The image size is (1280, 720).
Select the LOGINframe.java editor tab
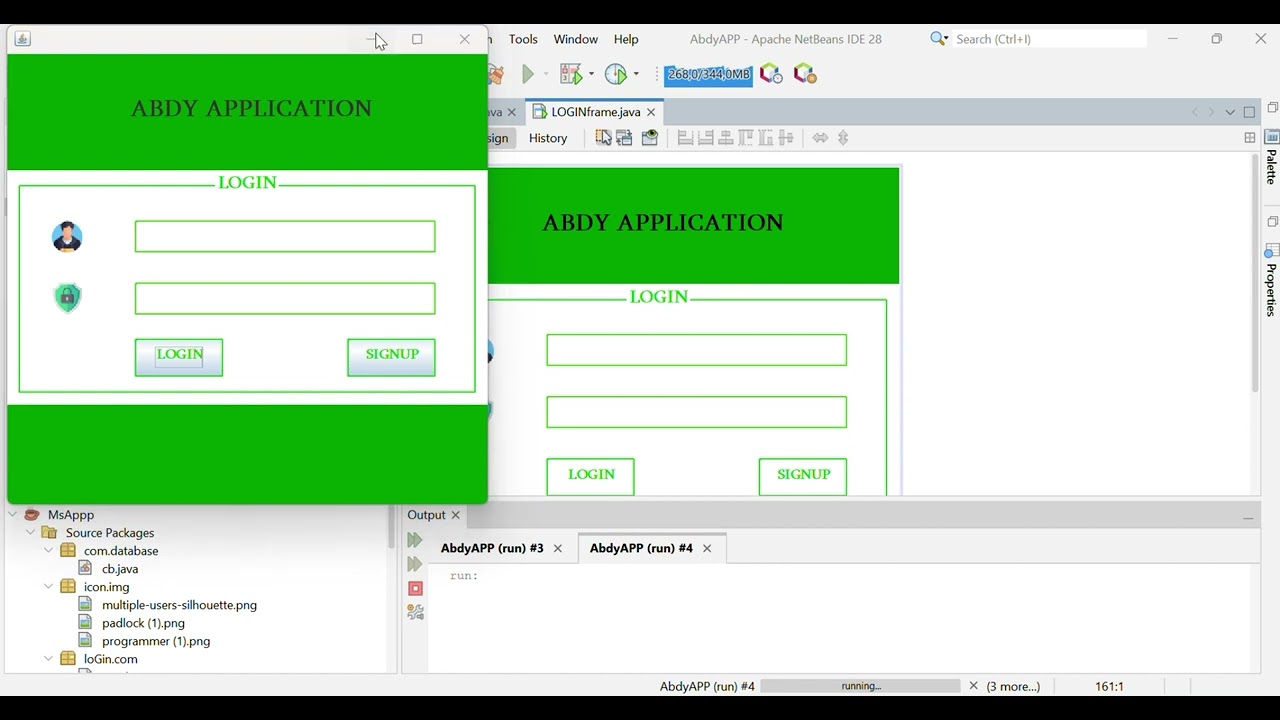click(596, 112)
